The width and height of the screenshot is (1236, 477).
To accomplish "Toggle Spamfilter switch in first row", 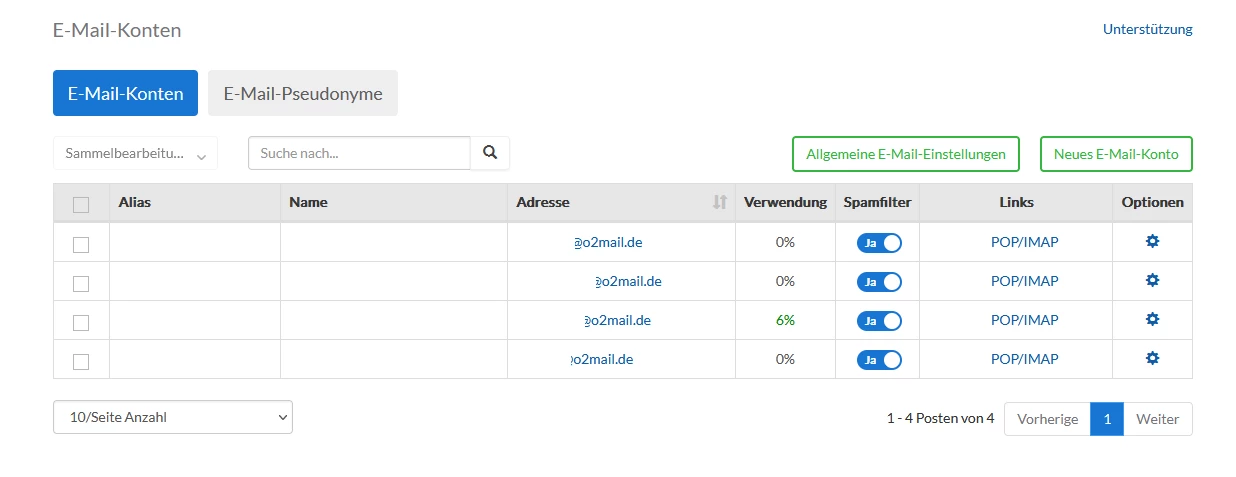I will click(x=879, y=242).
